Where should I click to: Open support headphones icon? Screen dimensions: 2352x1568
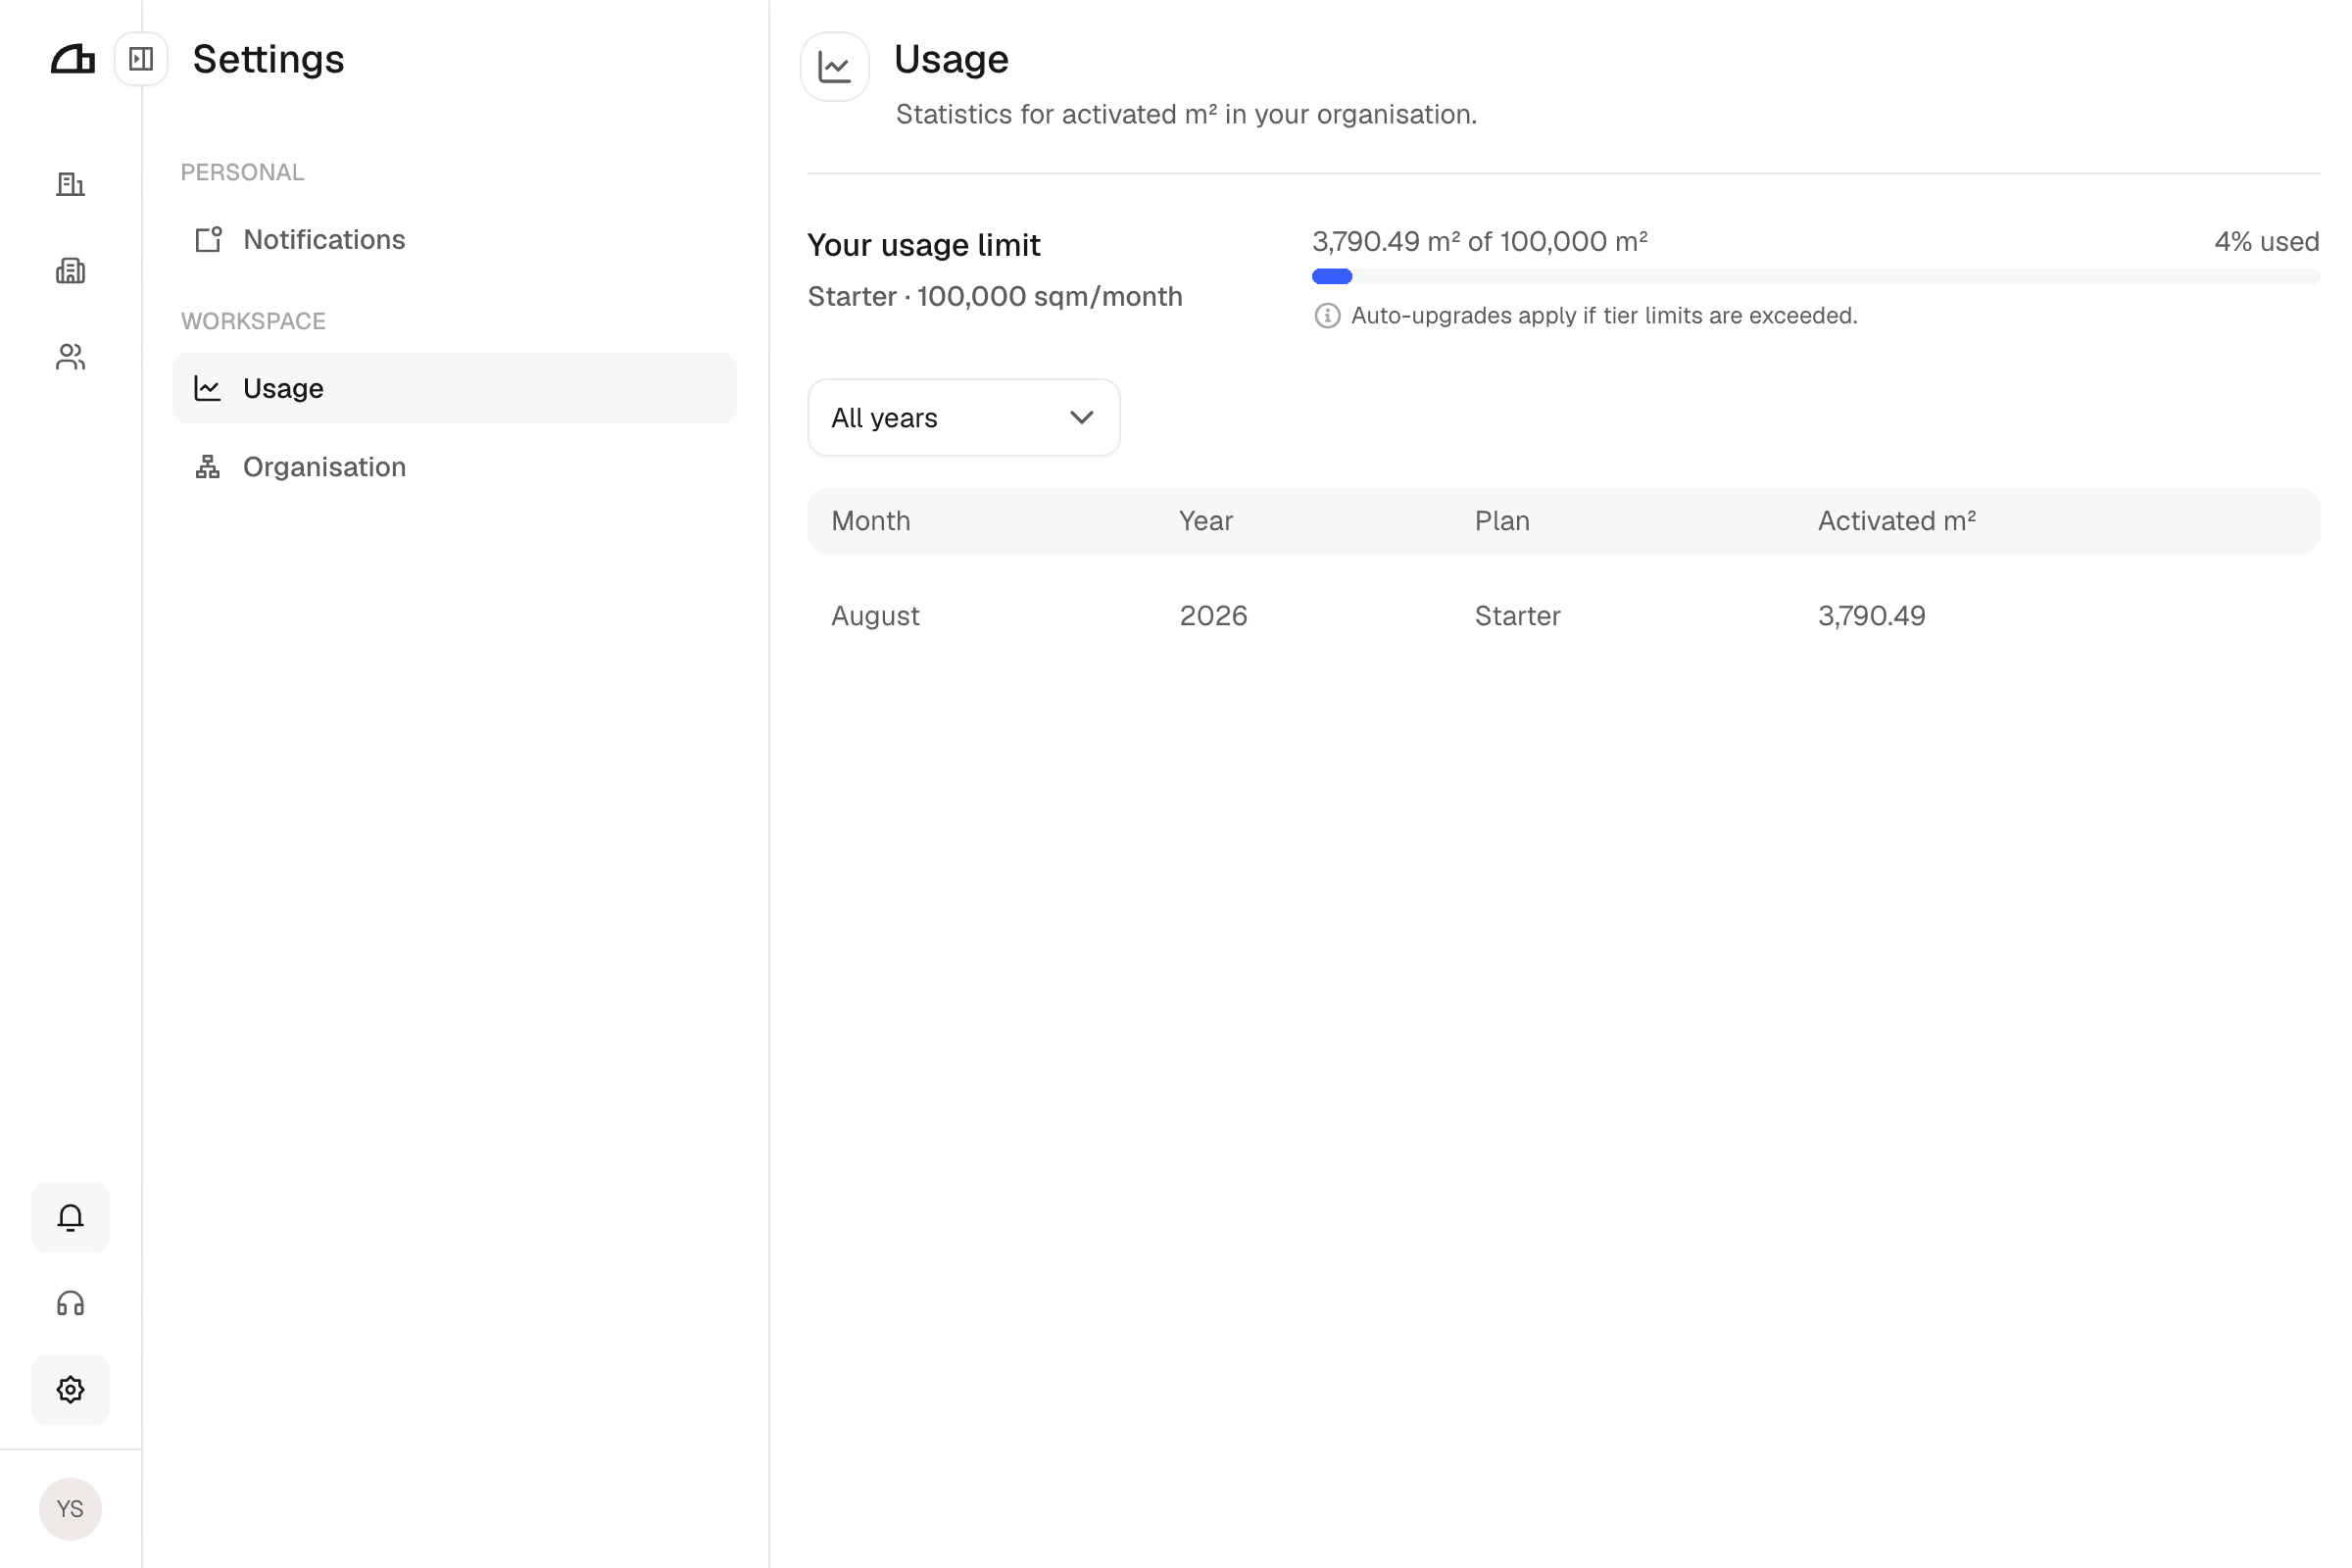pos(70,1303)
